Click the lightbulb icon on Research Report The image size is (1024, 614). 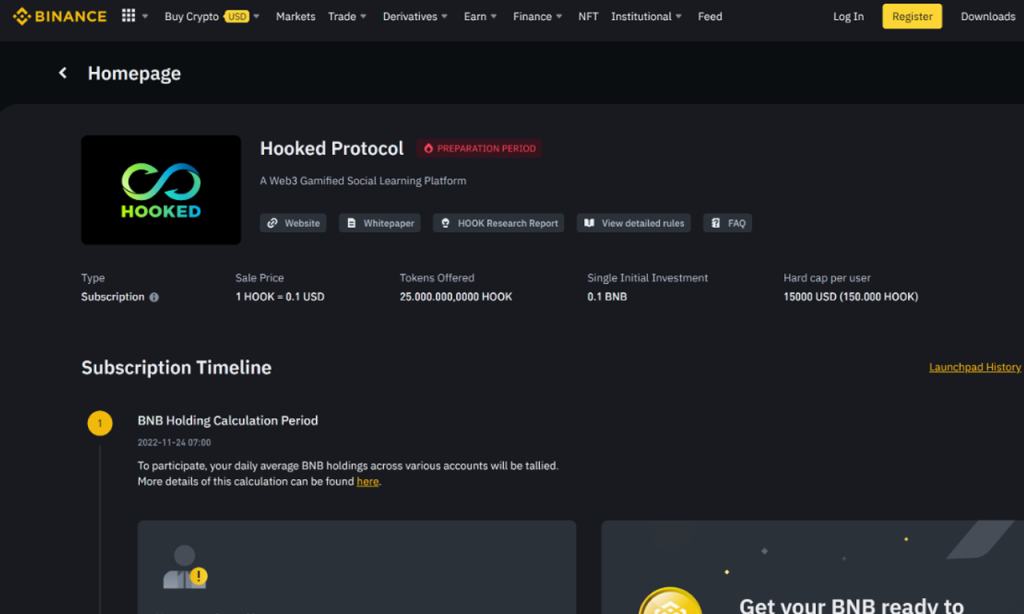click(x=445, y=223)
